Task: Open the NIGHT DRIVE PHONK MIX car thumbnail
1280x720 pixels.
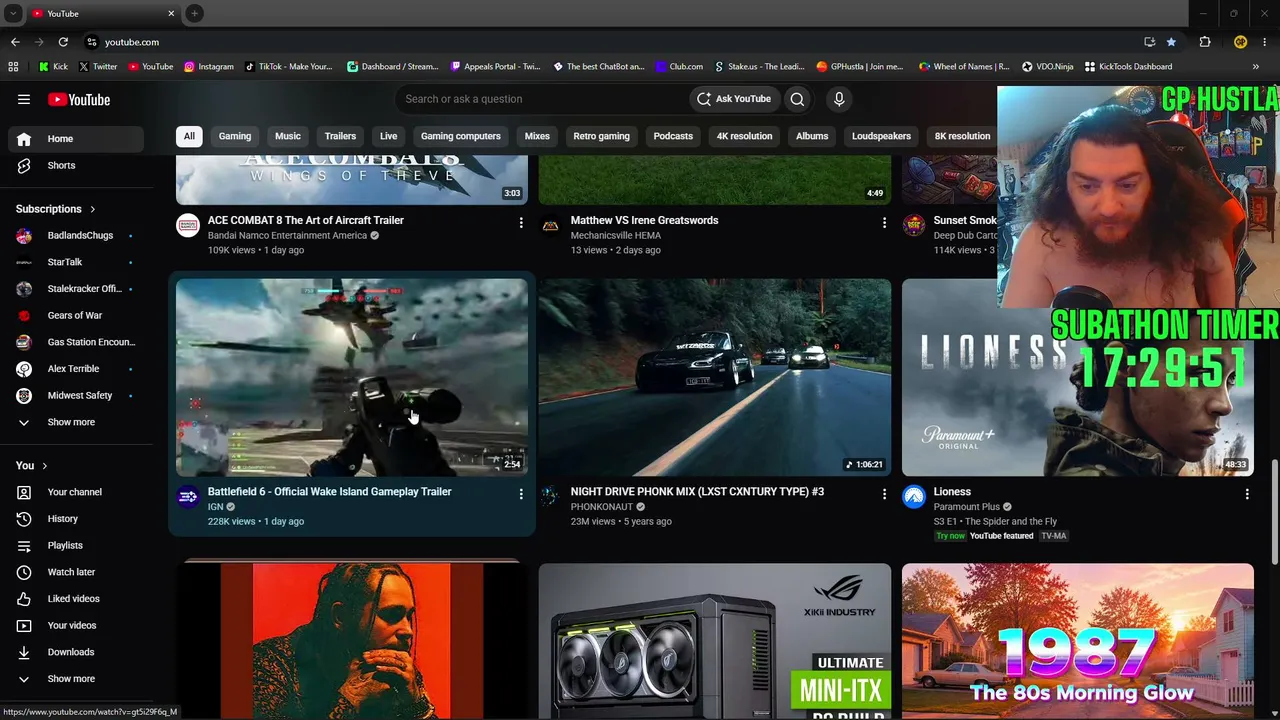Action: [715, 377]
